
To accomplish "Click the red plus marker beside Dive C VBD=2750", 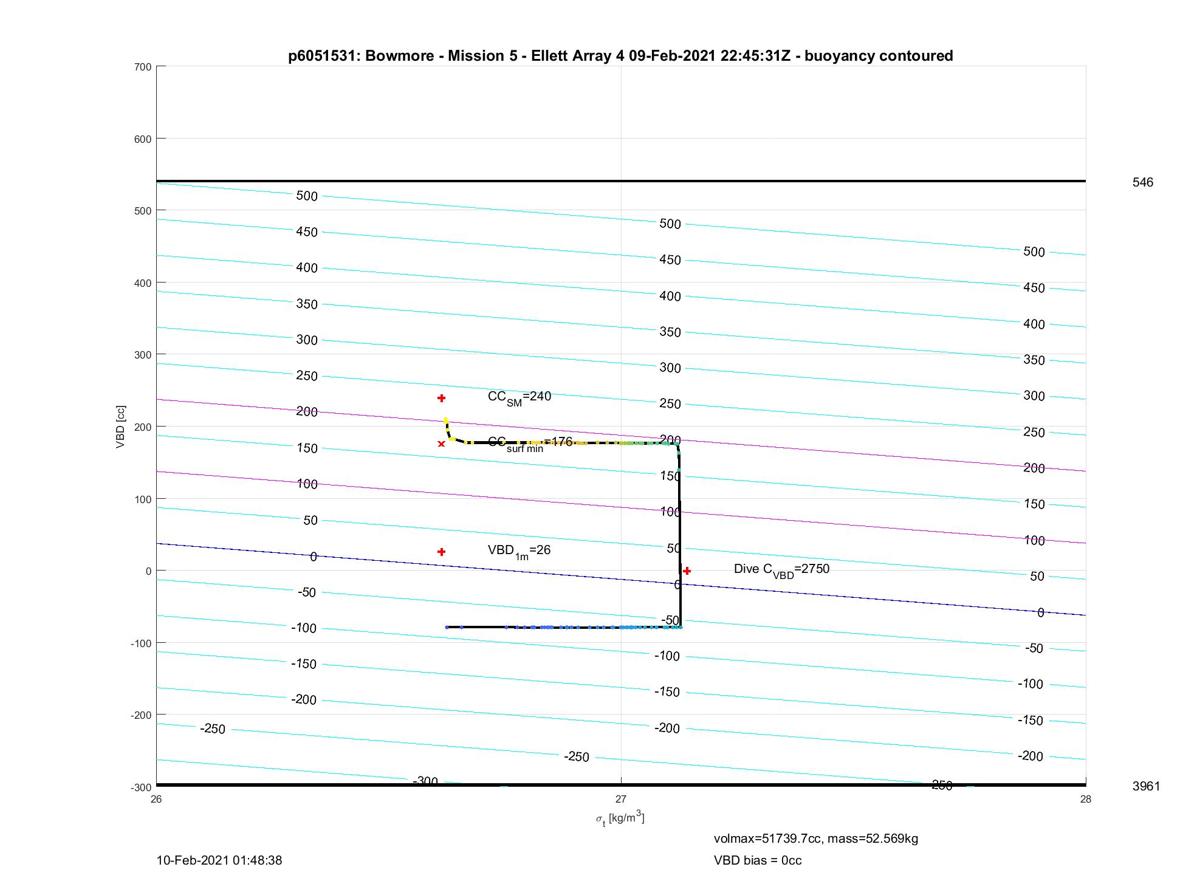I will tap(687, 571).
